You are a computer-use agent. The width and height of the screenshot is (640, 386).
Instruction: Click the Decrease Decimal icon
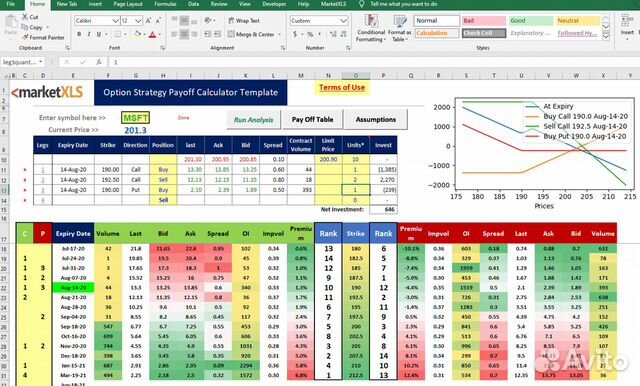343,34
